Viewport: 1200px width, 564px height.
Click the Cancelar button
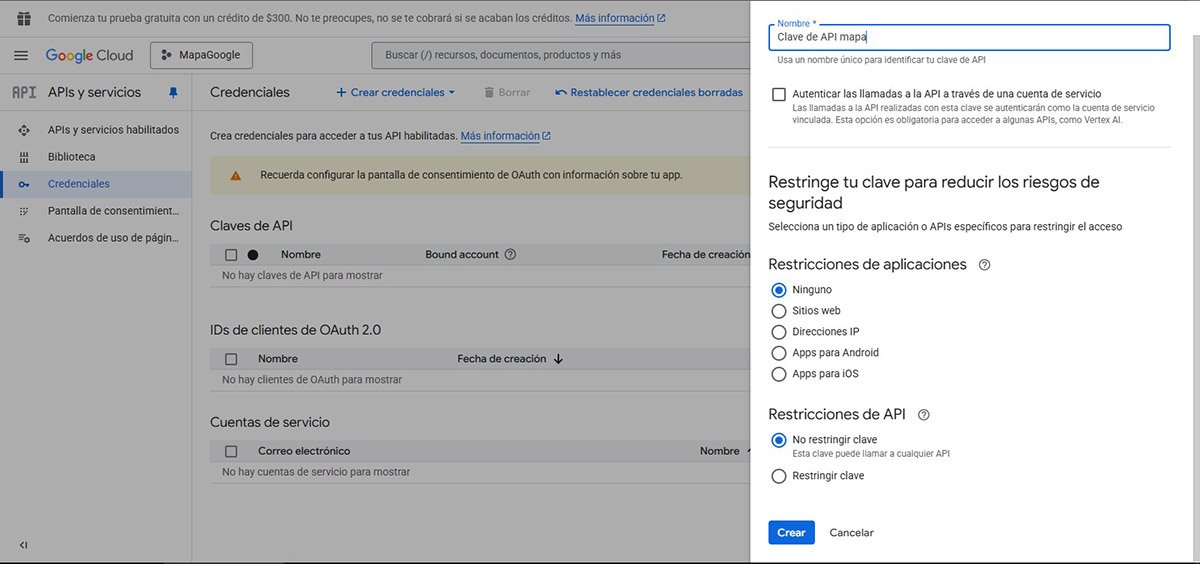coord(852,533)
